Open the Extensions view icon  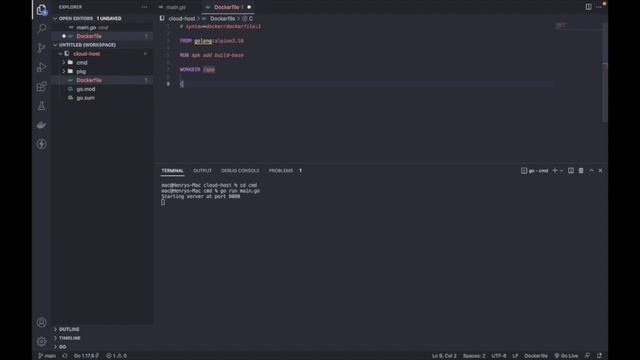41,86
